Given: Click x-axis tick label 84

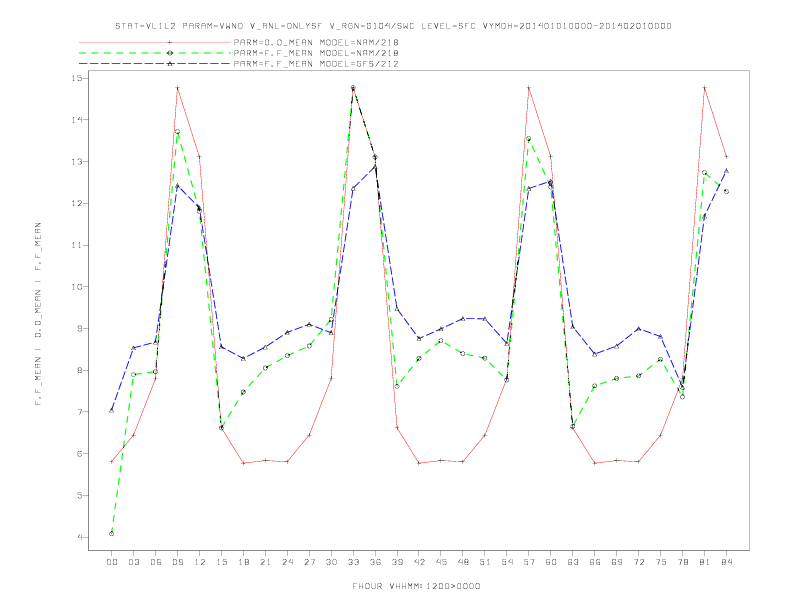Looking at the screenshot, I should [726, 562].
